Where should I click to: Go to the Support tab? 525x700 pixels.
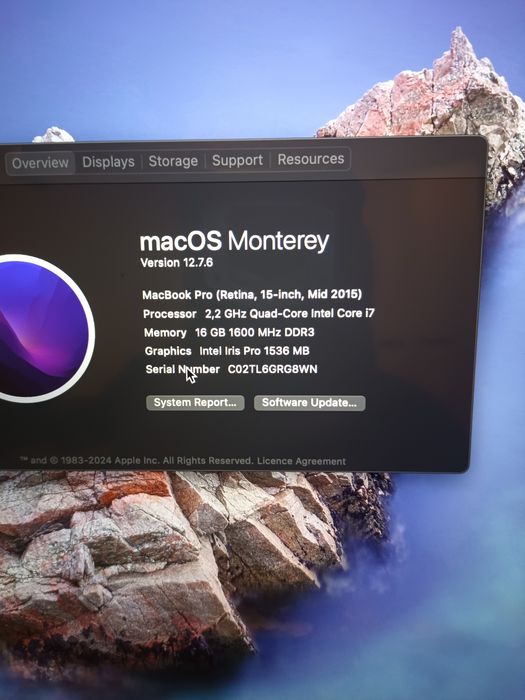tap(237, 160)
